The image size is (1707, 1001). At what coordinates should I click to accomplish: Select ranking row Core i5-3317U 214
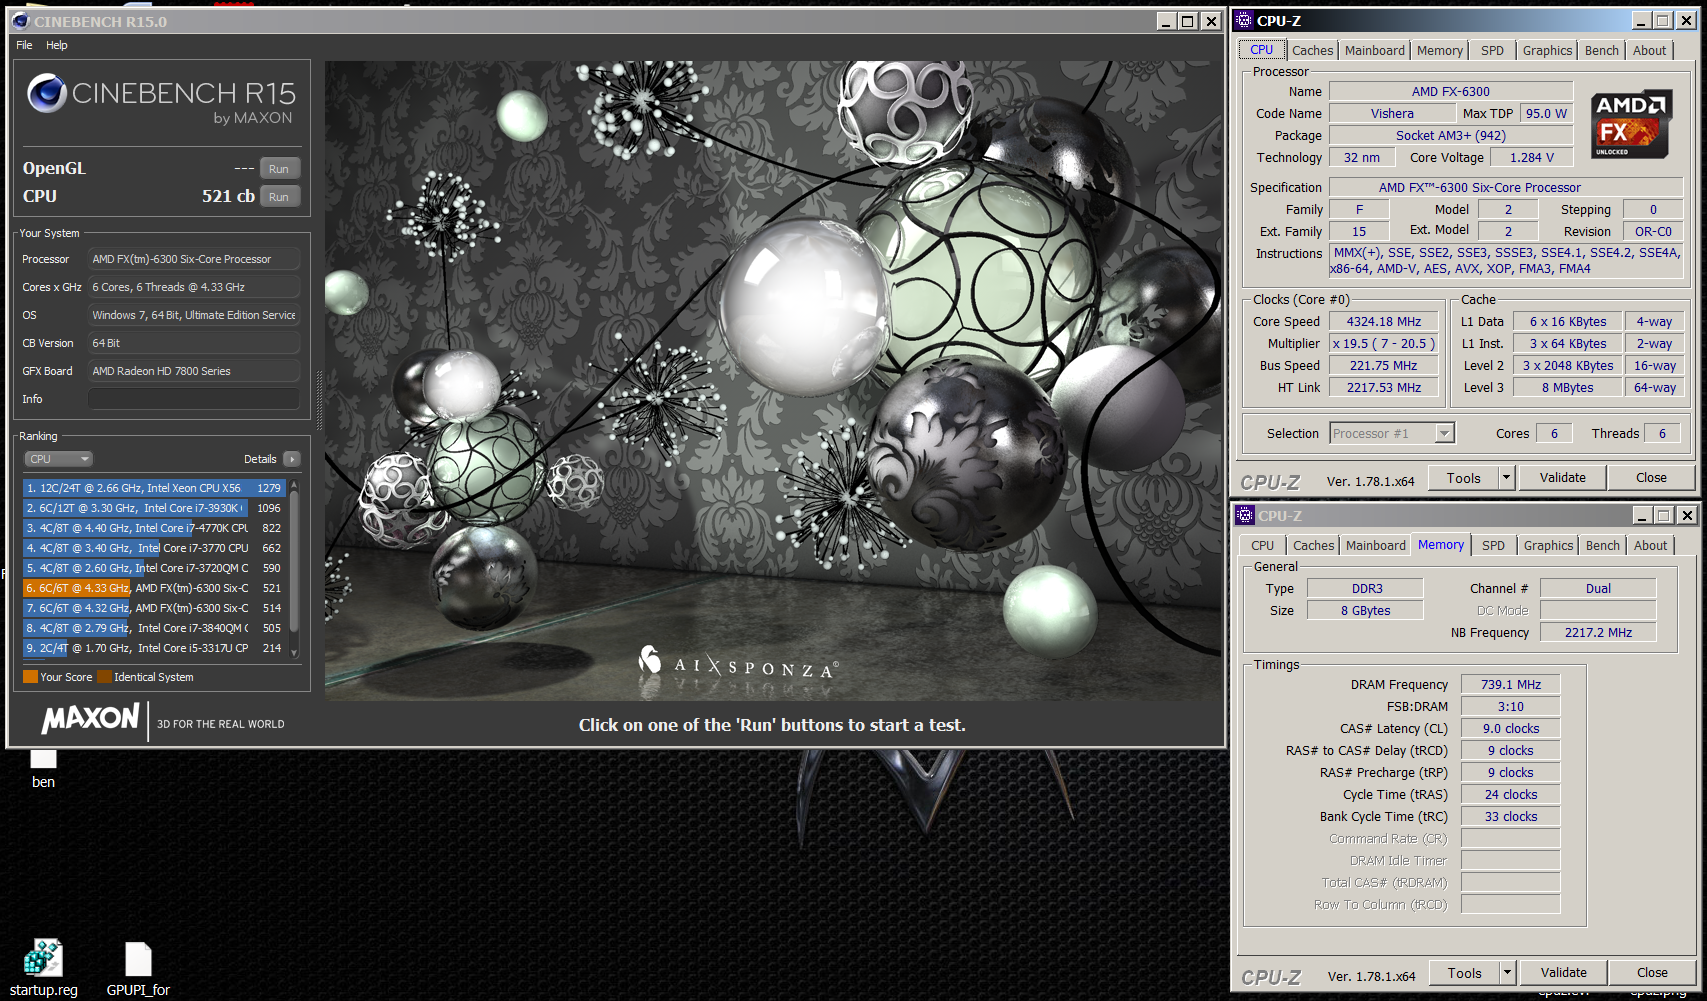click(154, 648)
